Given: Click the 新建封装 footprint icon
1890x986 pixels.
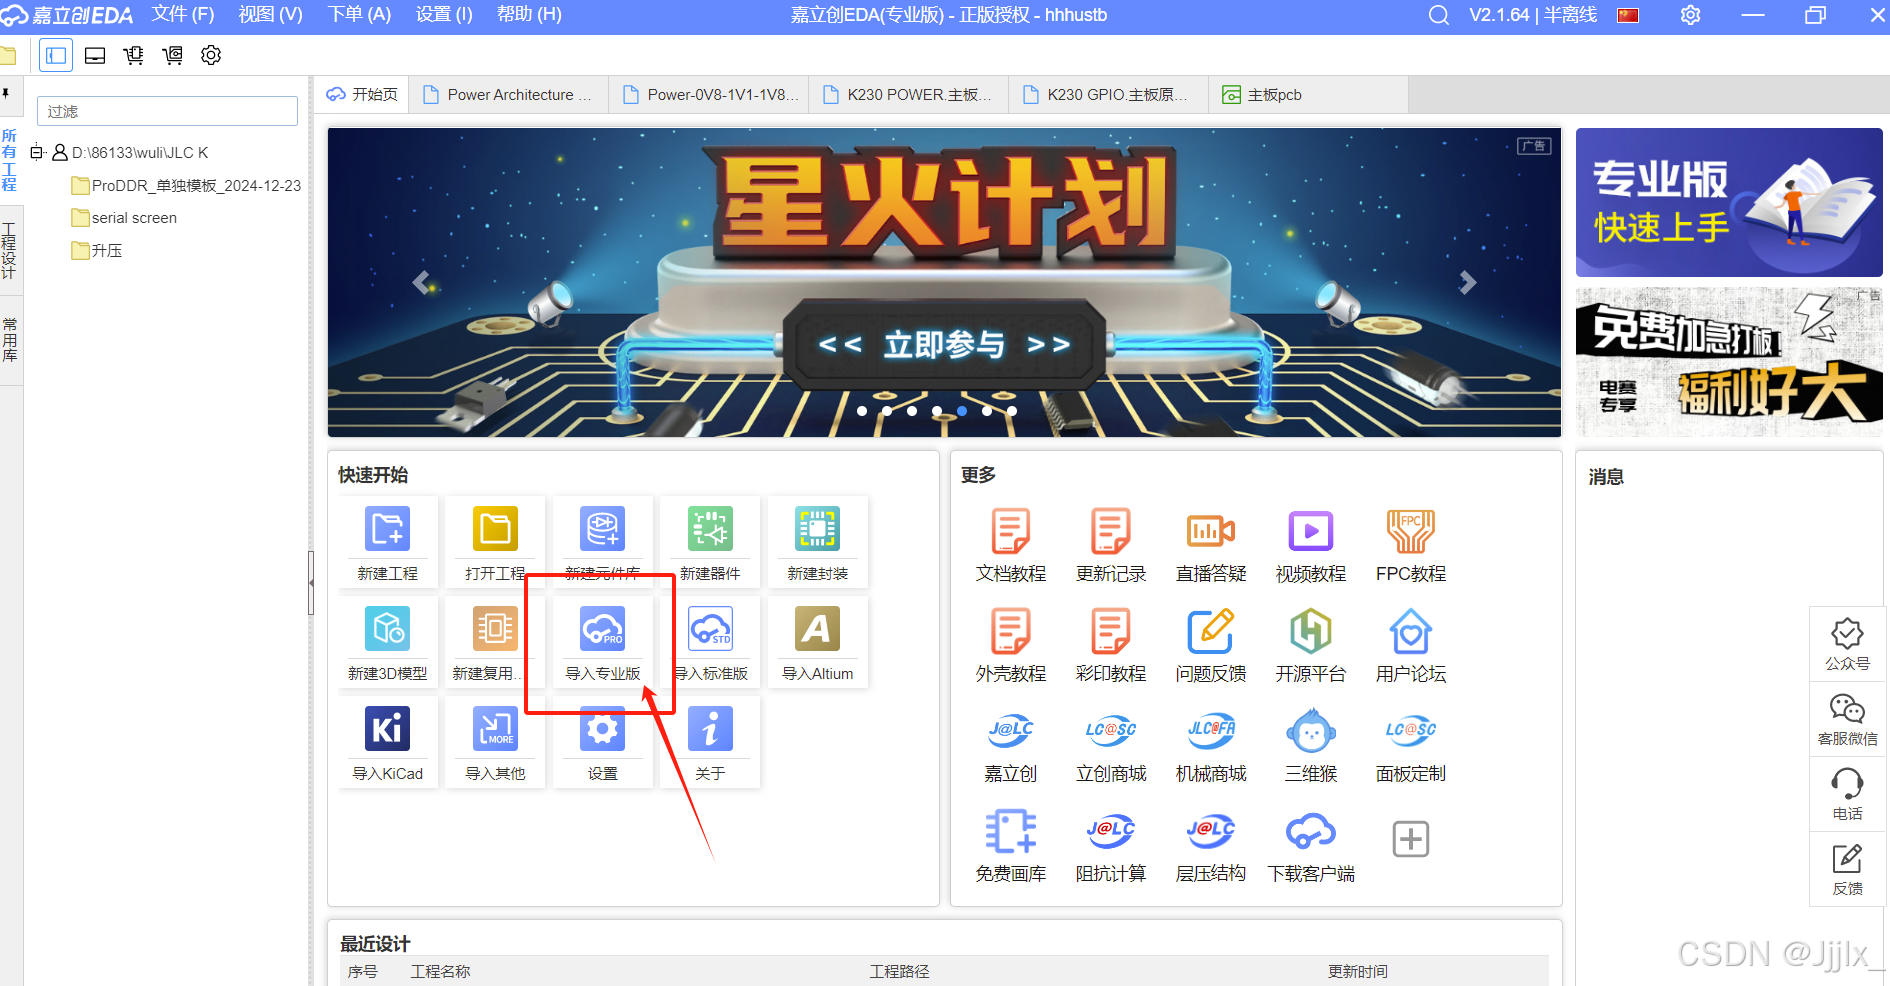Looking at the screenshot, I should click(817, 529).
